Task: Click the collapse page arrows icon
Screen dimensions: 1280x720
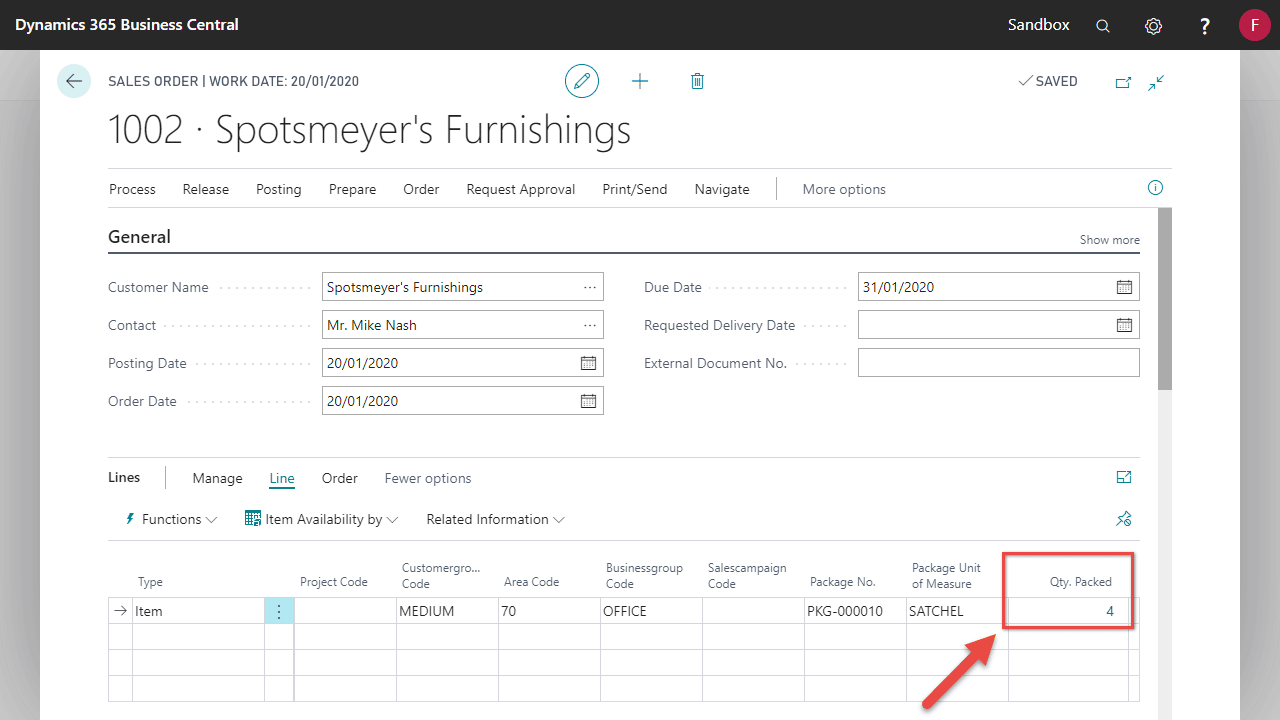Action: click(x=1156, y=82)
